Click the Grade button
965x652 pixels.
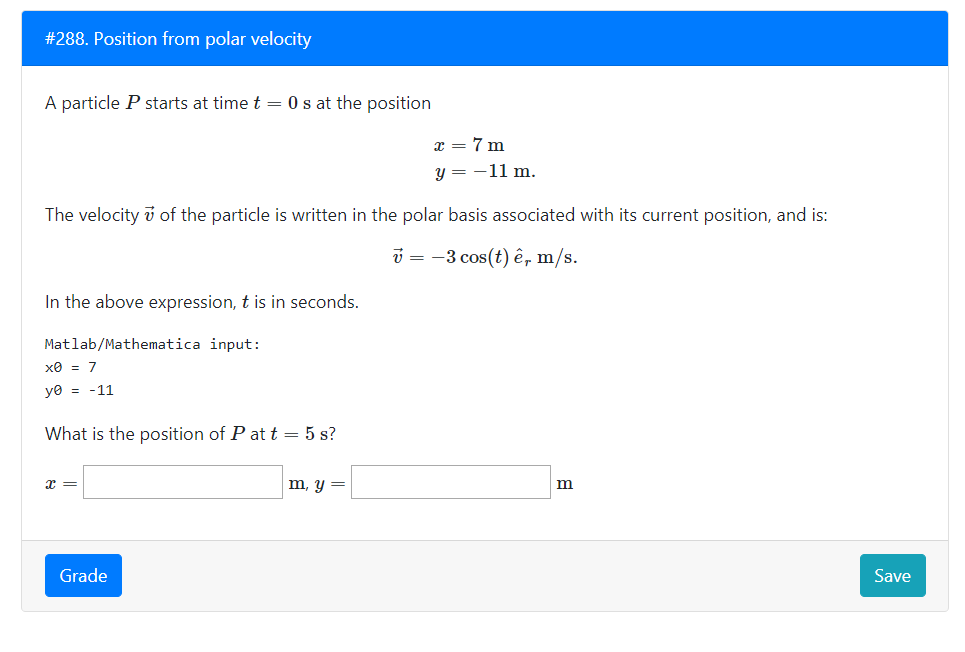coord(82,575)
